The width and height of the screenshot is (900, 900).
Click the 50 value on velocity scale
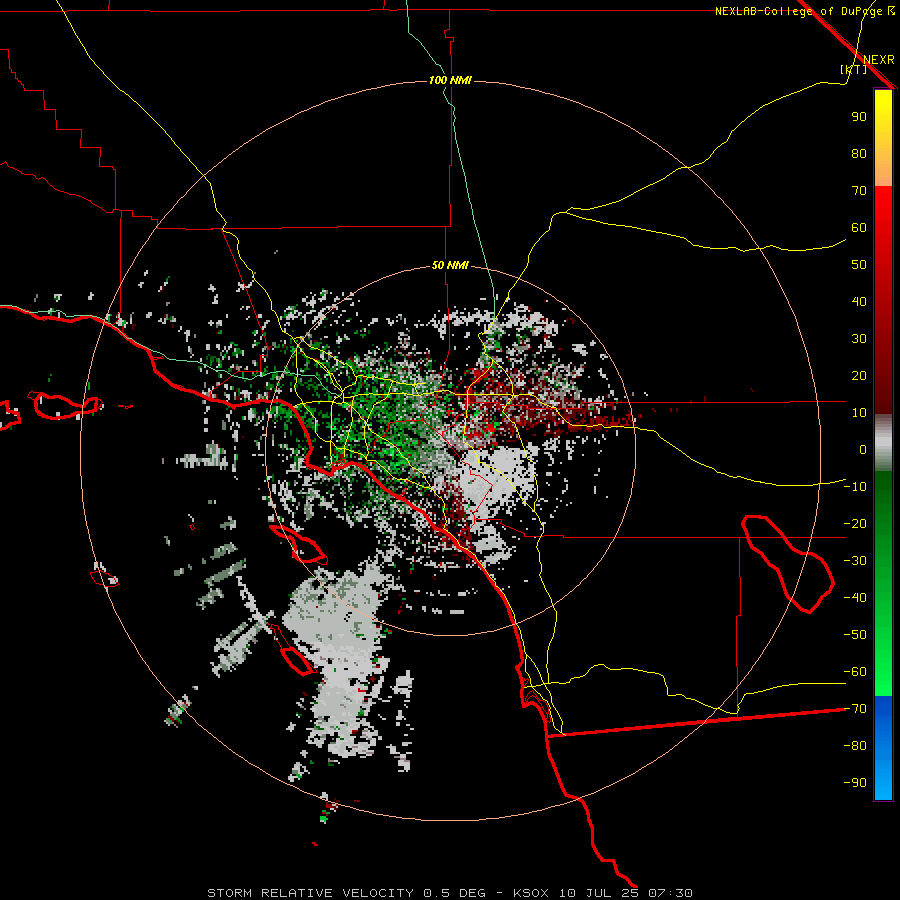[859, 265]
